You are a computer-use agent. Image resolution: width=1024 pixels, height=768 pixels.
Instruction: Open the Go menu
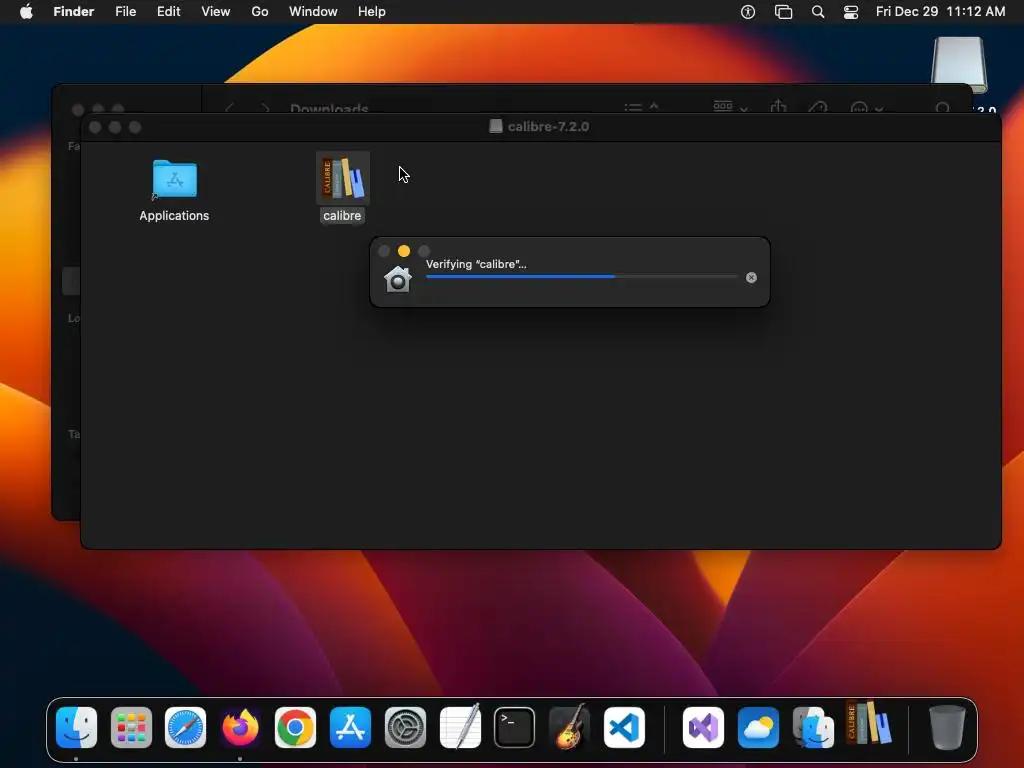coord(260,12)
